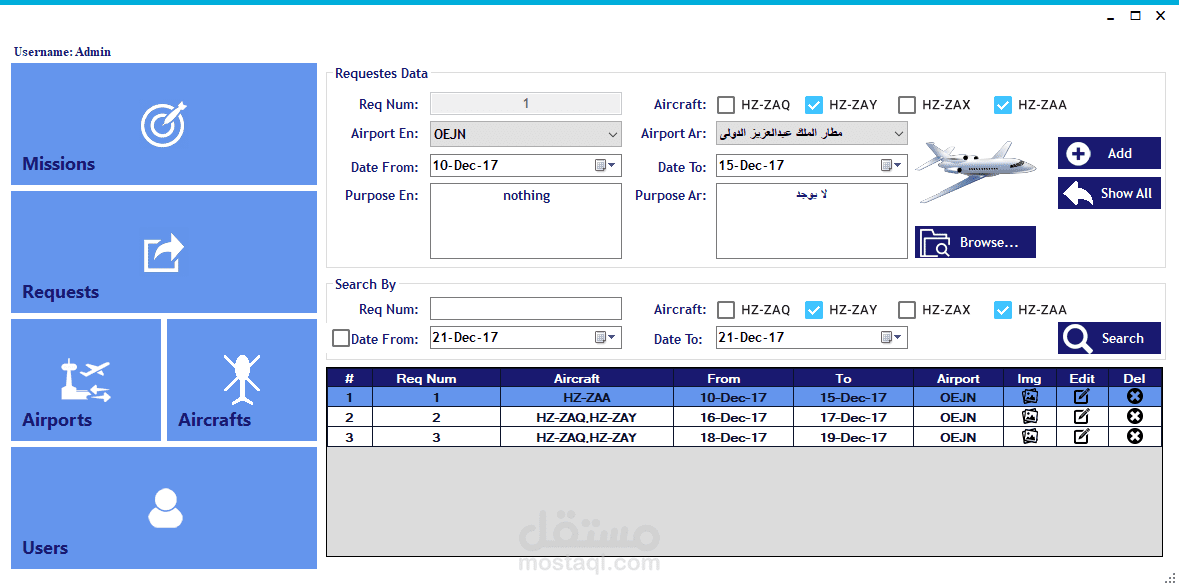This screenshot has height=587, width=1179.
Task: Click the aircraft jet picture
Action: tap(975, 171)
